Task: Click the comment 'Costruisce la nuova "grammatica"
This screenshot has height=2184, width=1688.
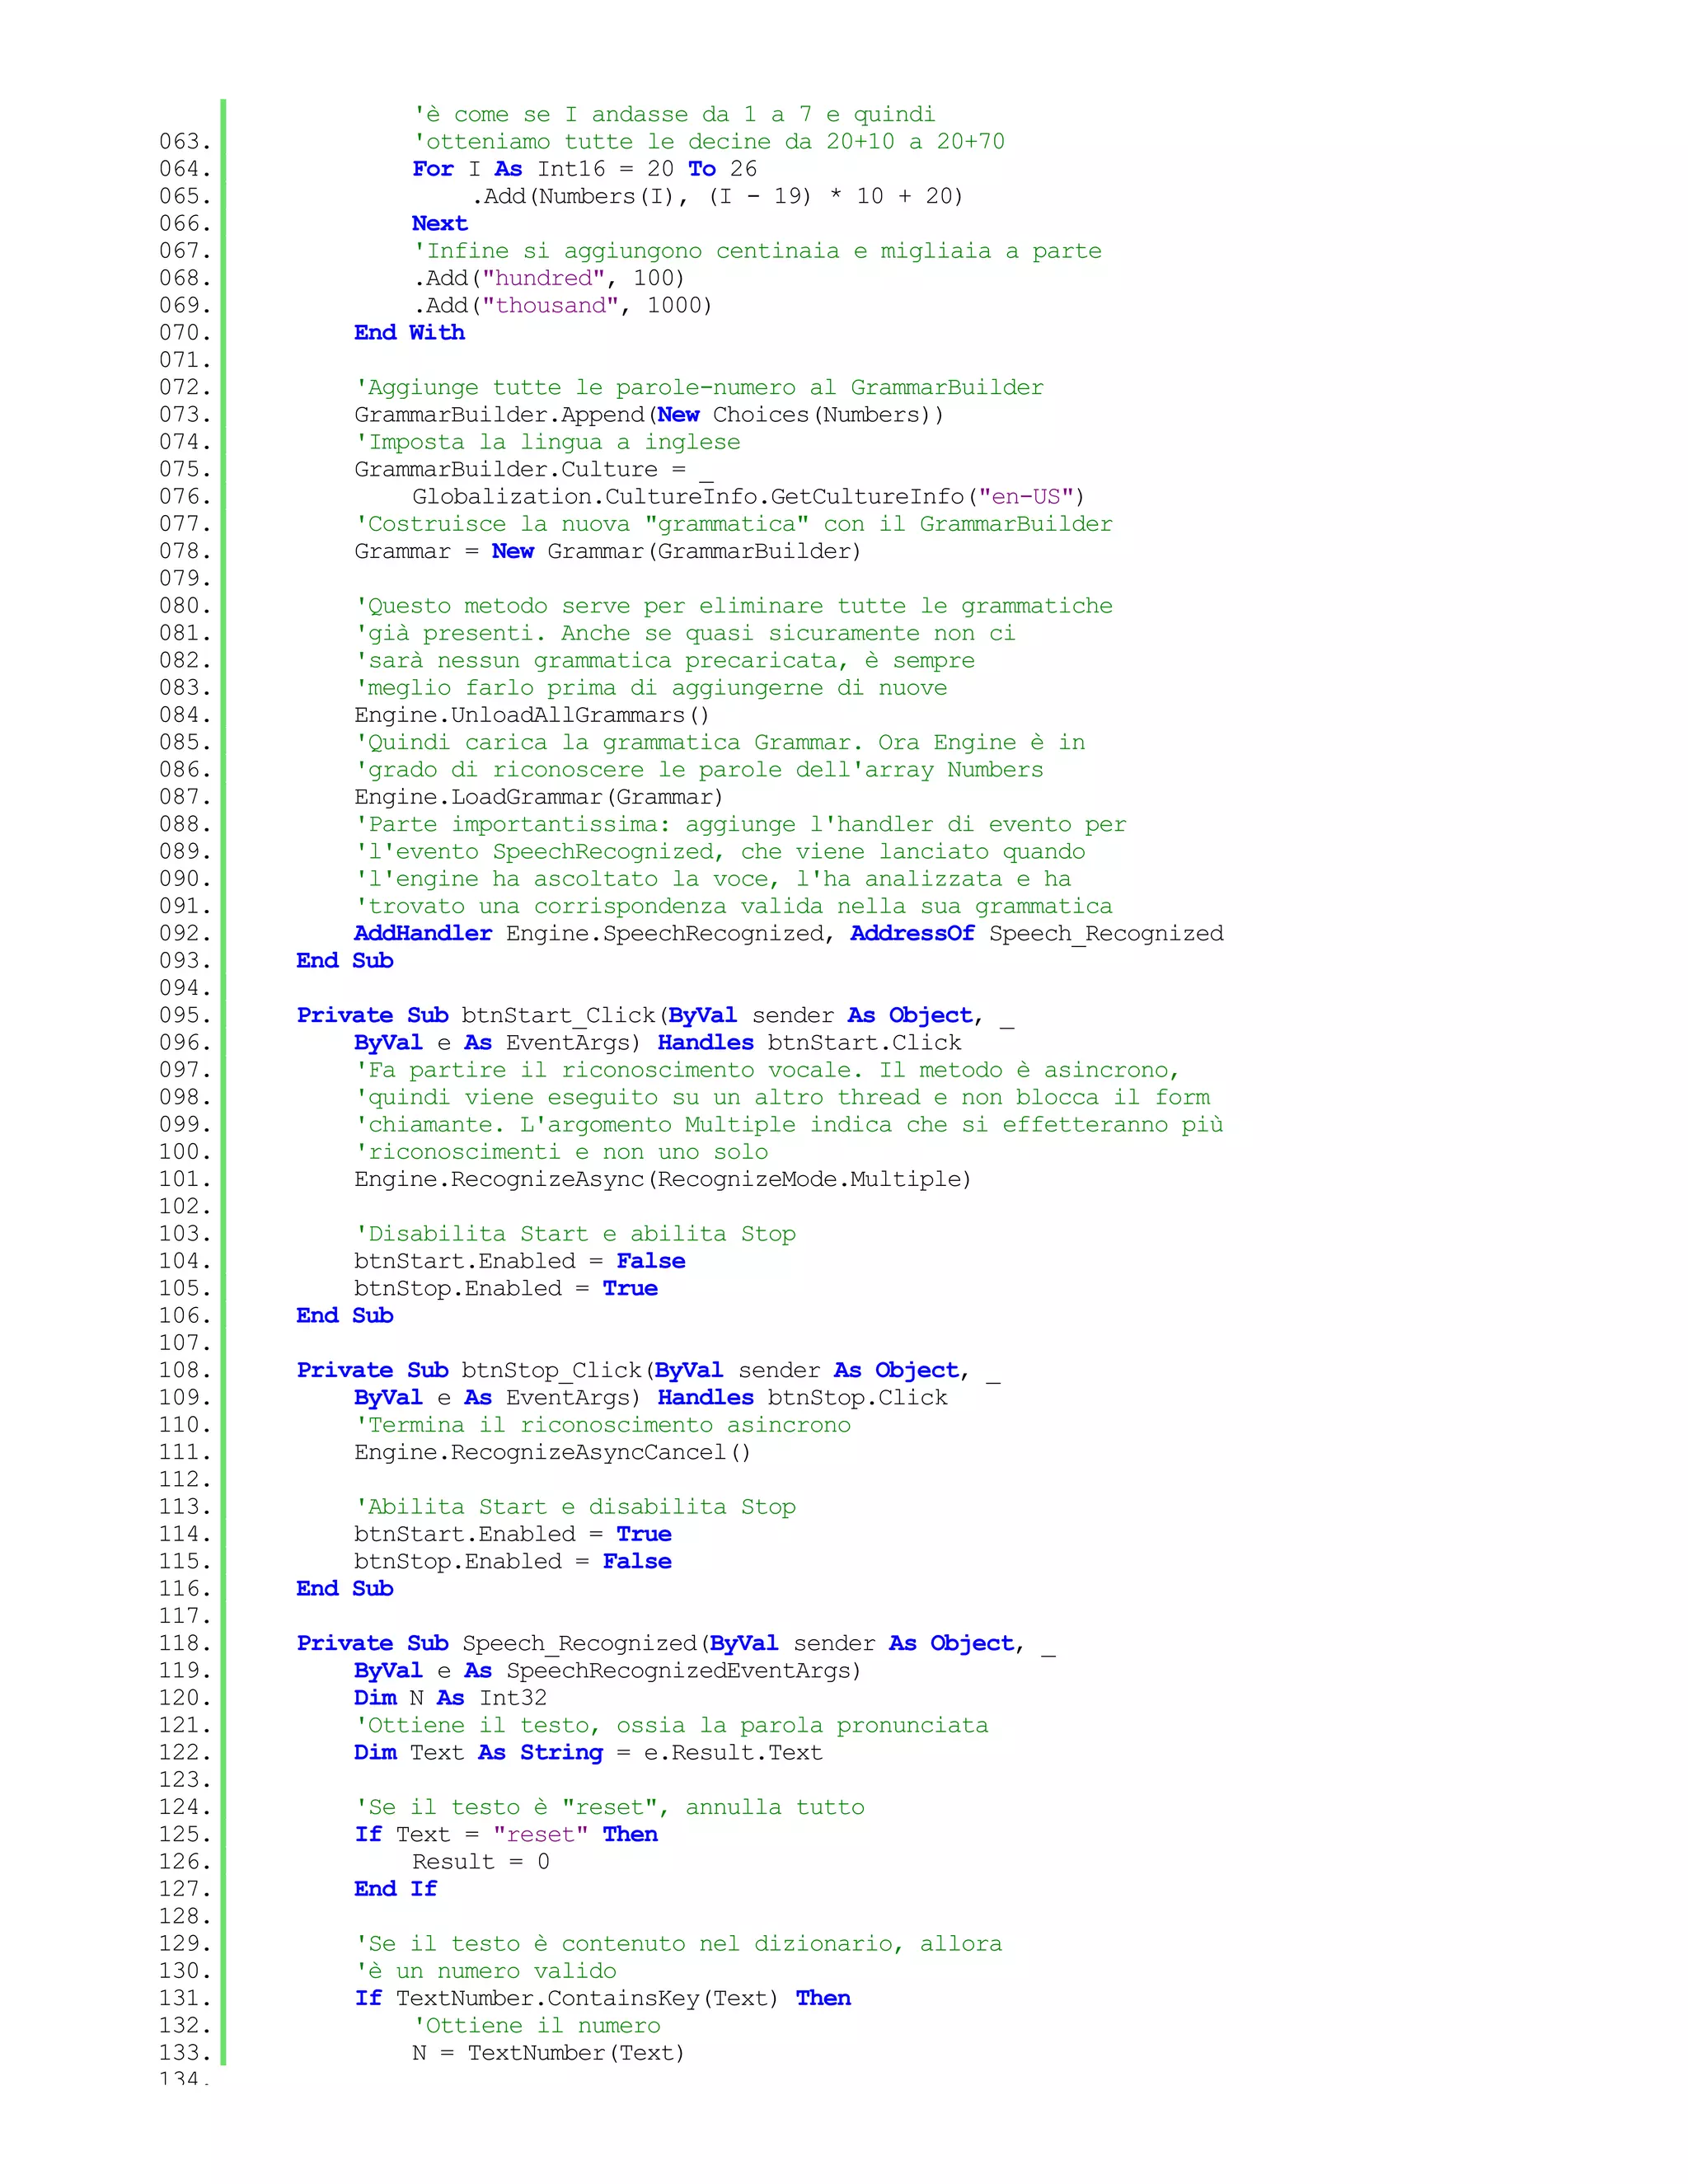Action: pos(733,524)
